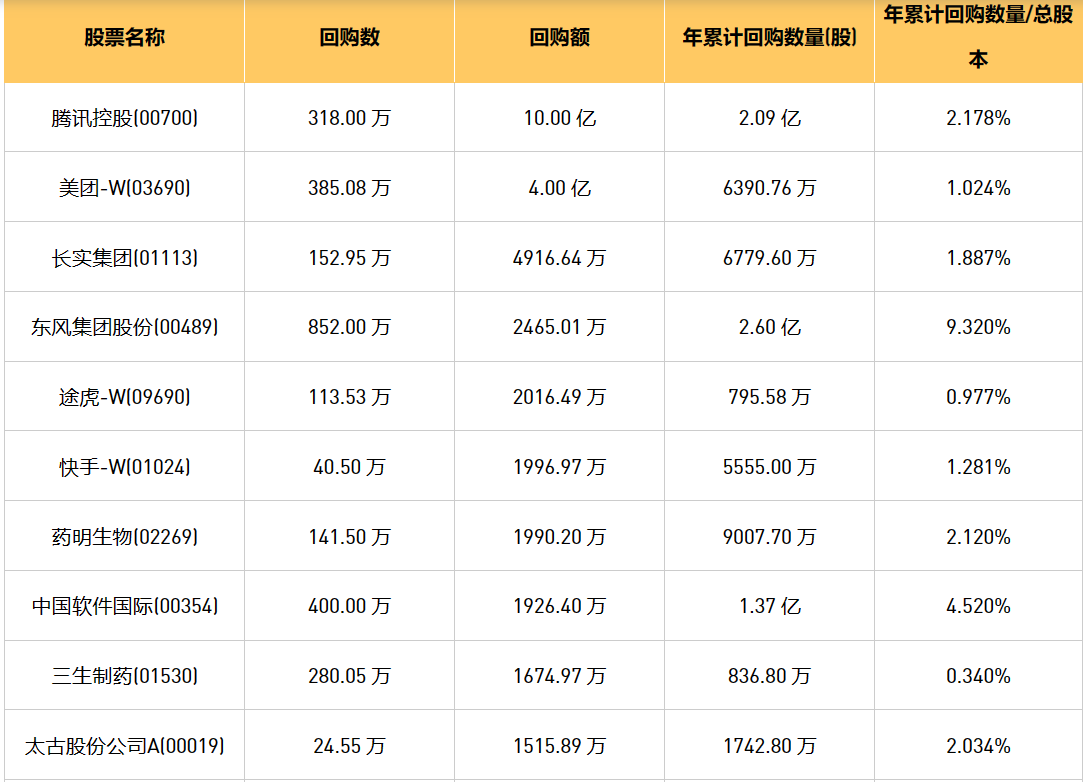Open the 中国软件国际(00354) entry

[x=125, y=606]
